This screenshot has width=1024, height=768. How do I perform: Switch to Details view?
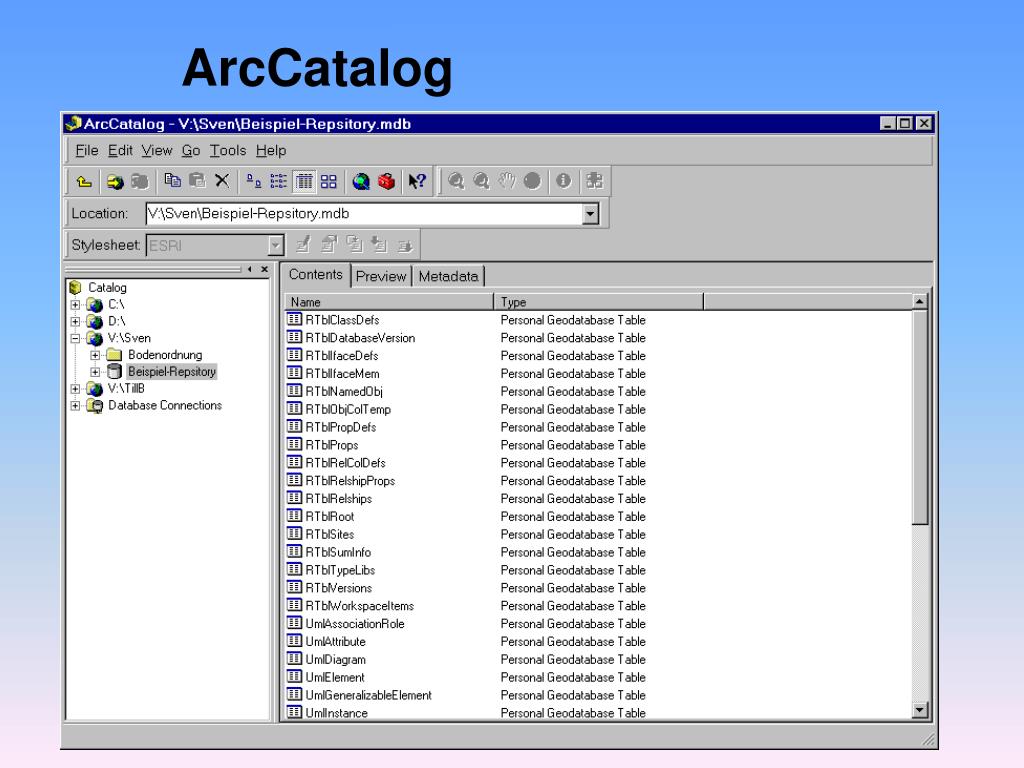click(304, 181)
